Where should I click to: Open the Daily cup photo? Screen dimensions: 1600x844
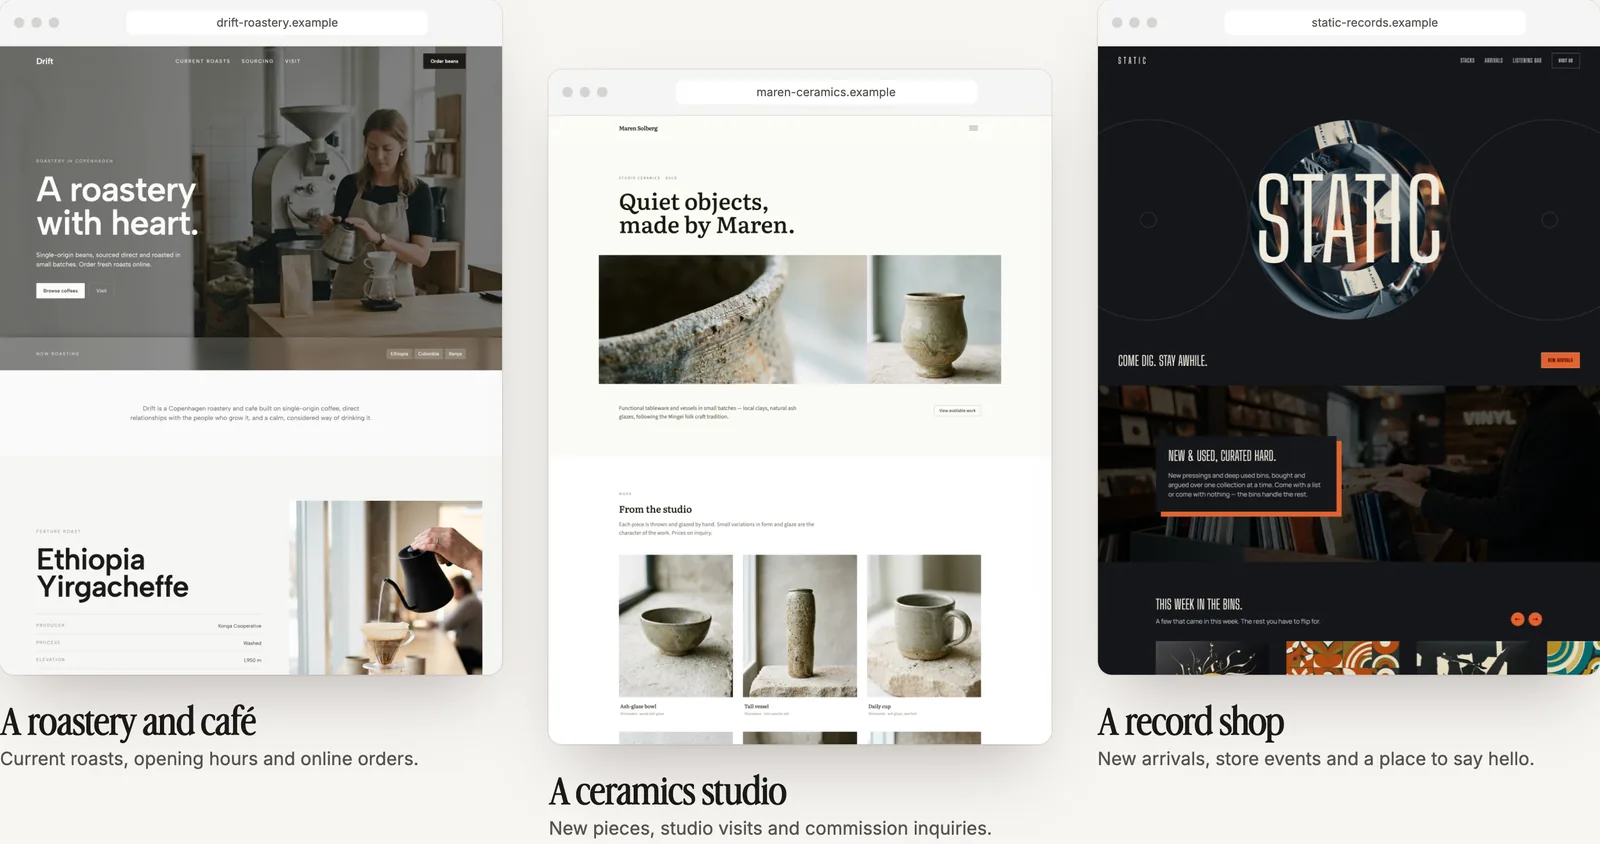tap(924, 626)
